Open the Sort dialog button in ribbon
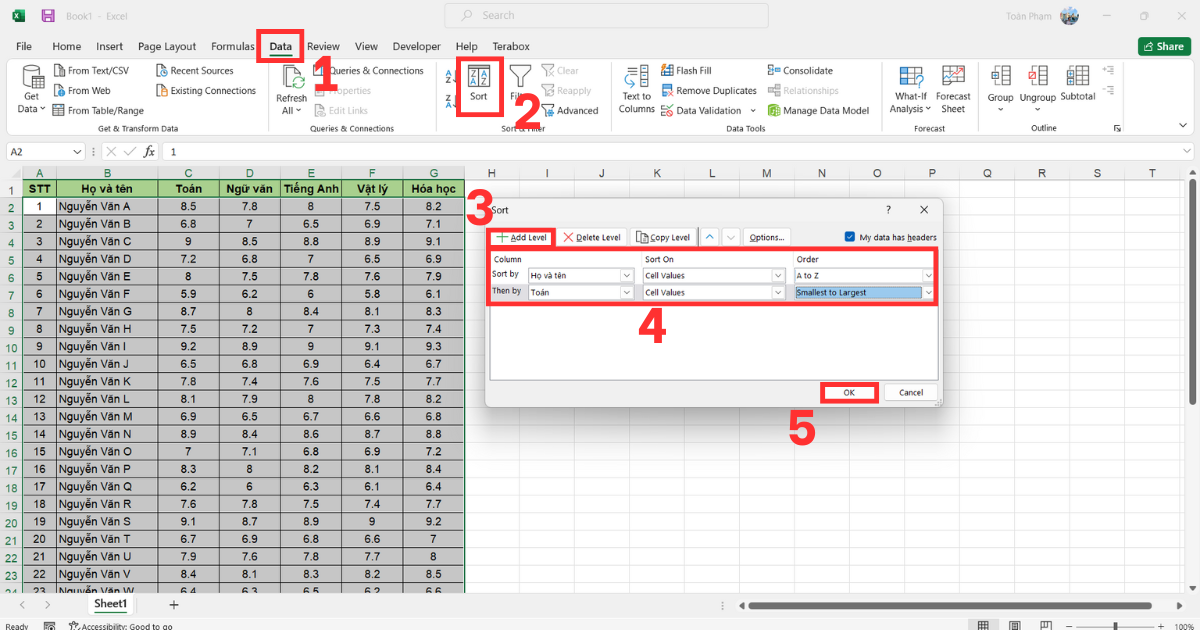The height and width of the screenshot is (630, 1200). (479, 86)
